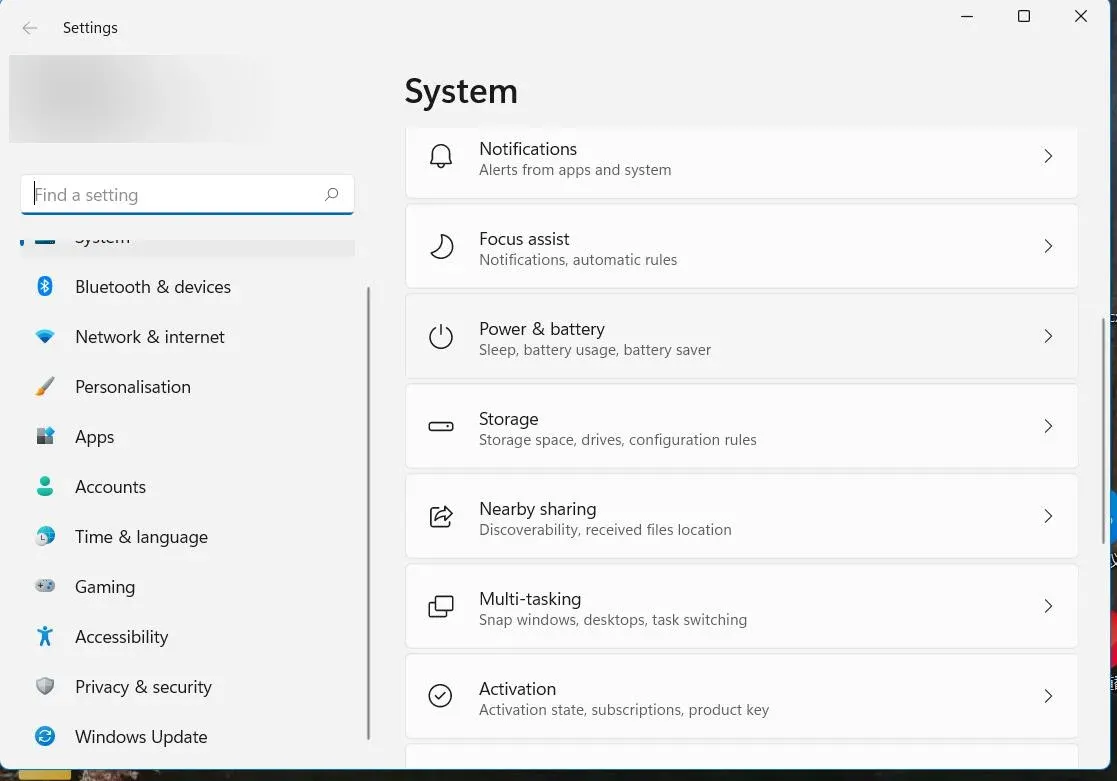Minimize the Settings window
Image resolution: width=1117 pixels, height=781 pixels.
(x=967, y=16)
